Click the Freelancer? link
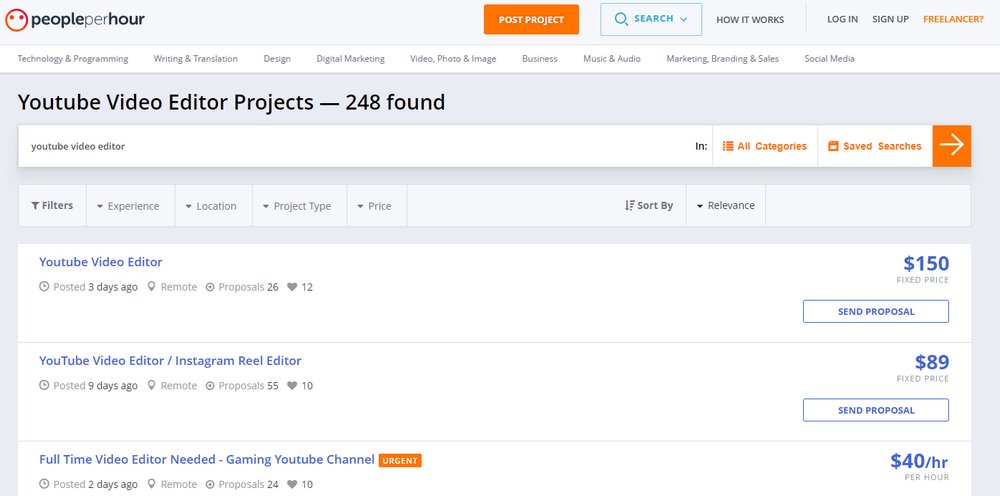Viewport: 1000px width, 496px height. click(953, 19)
